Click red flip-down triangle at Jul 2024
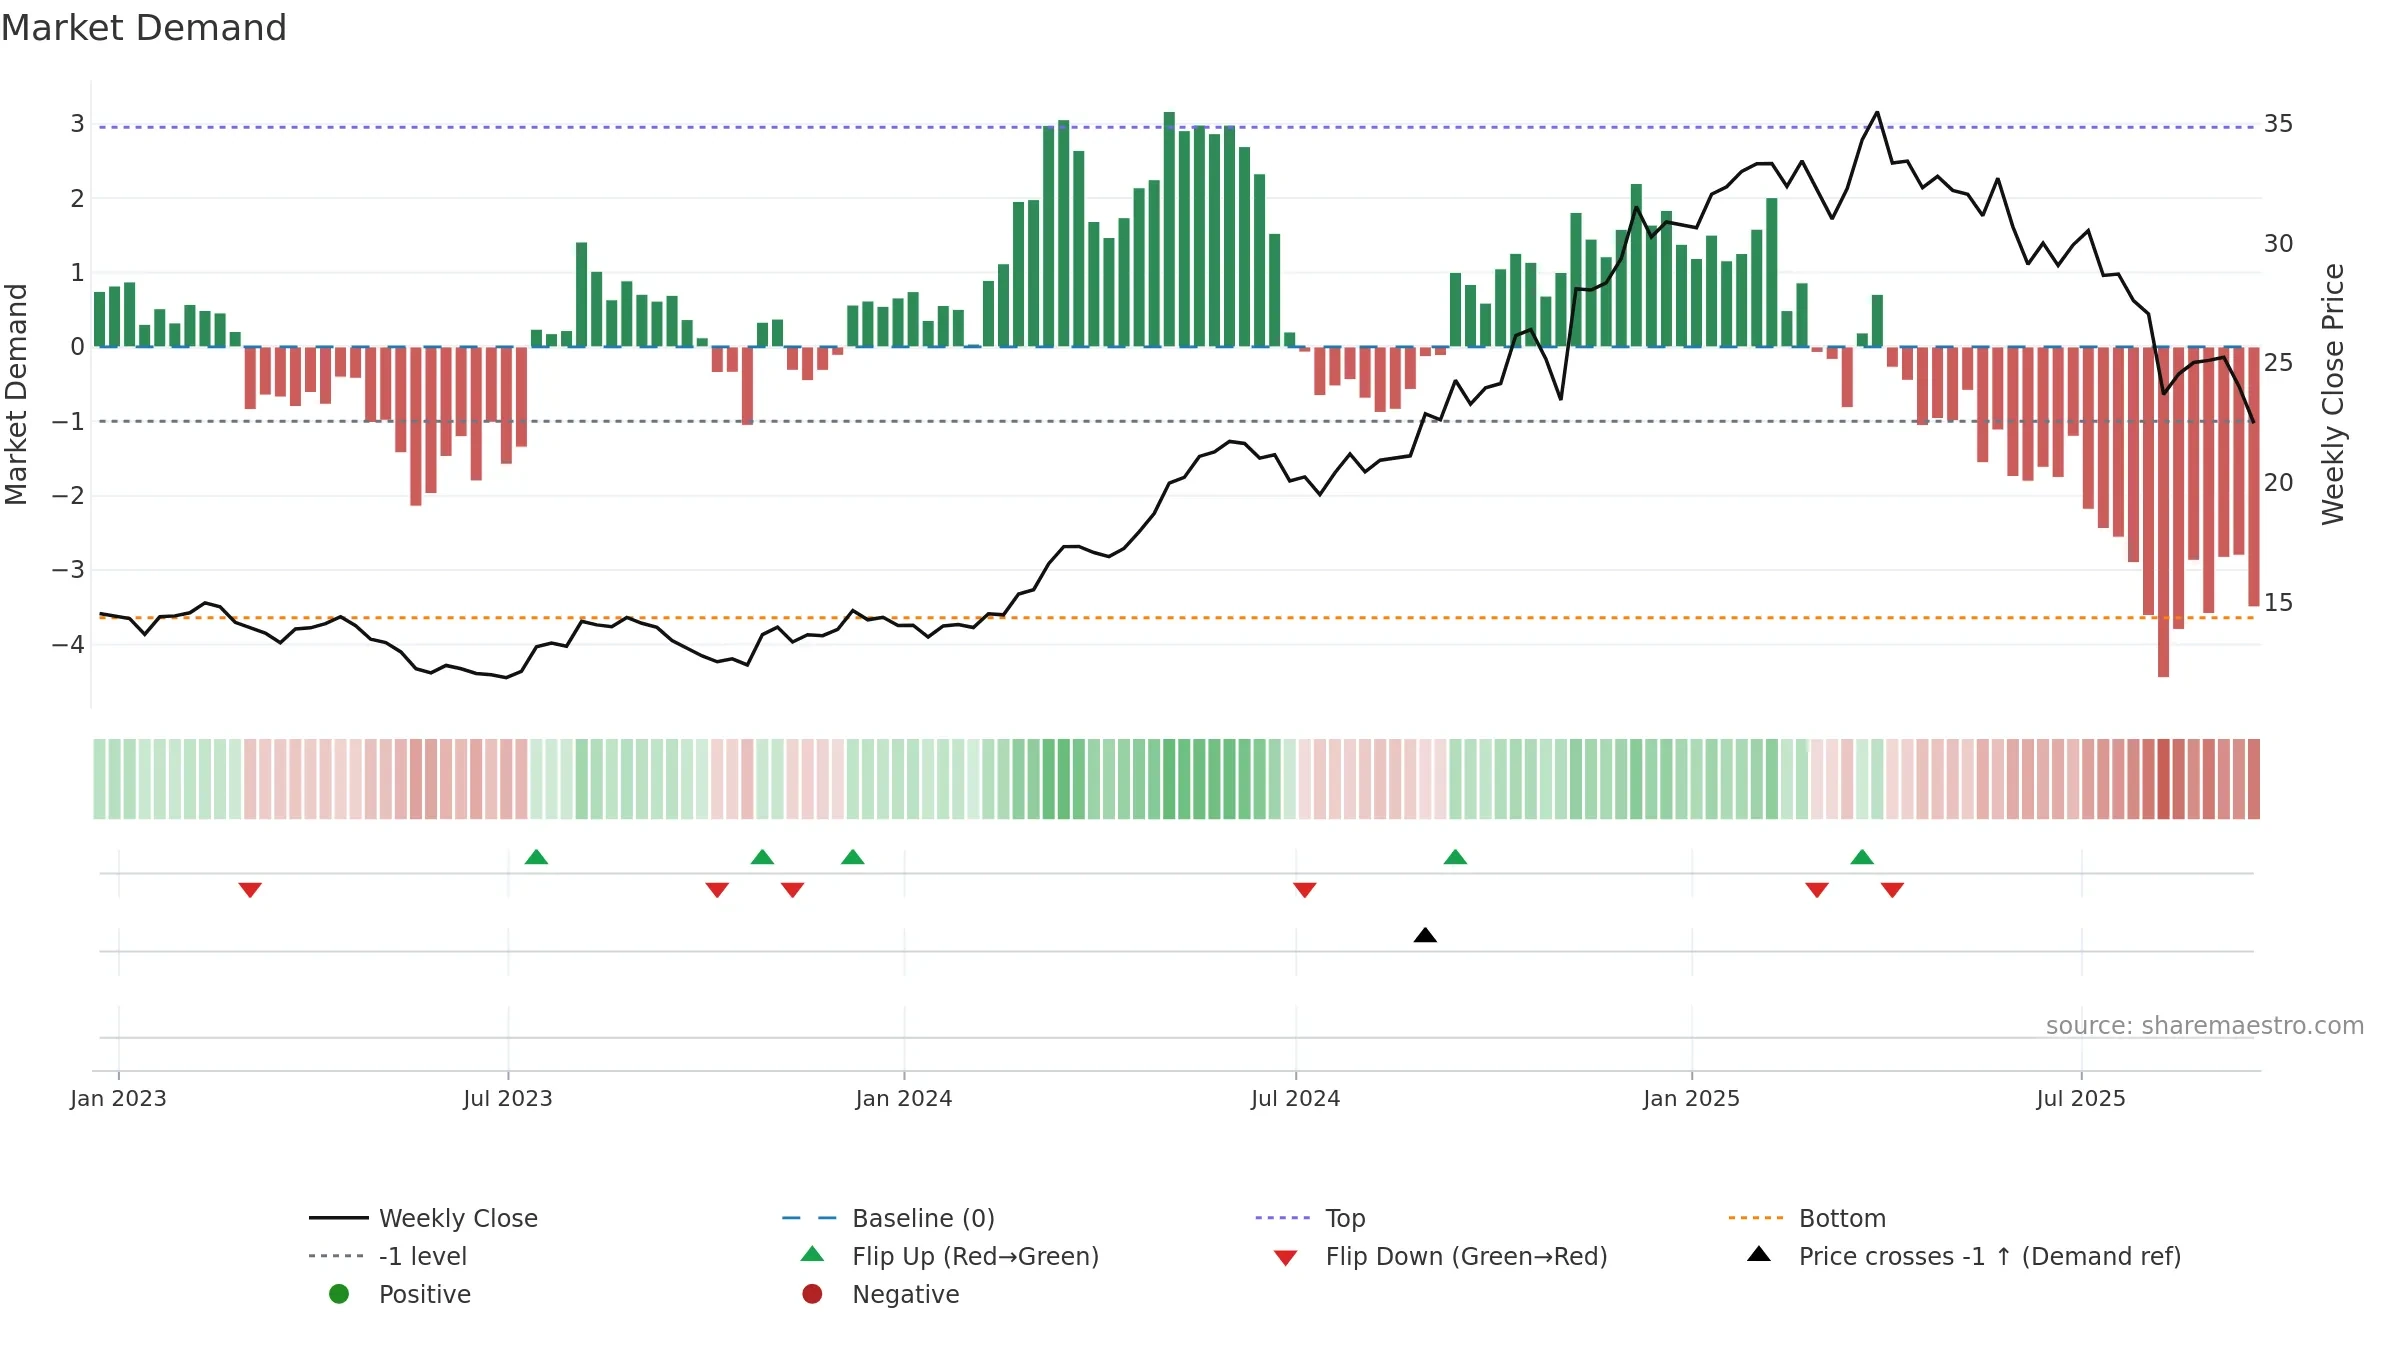The image size is (2400, 1350). 1305,890
